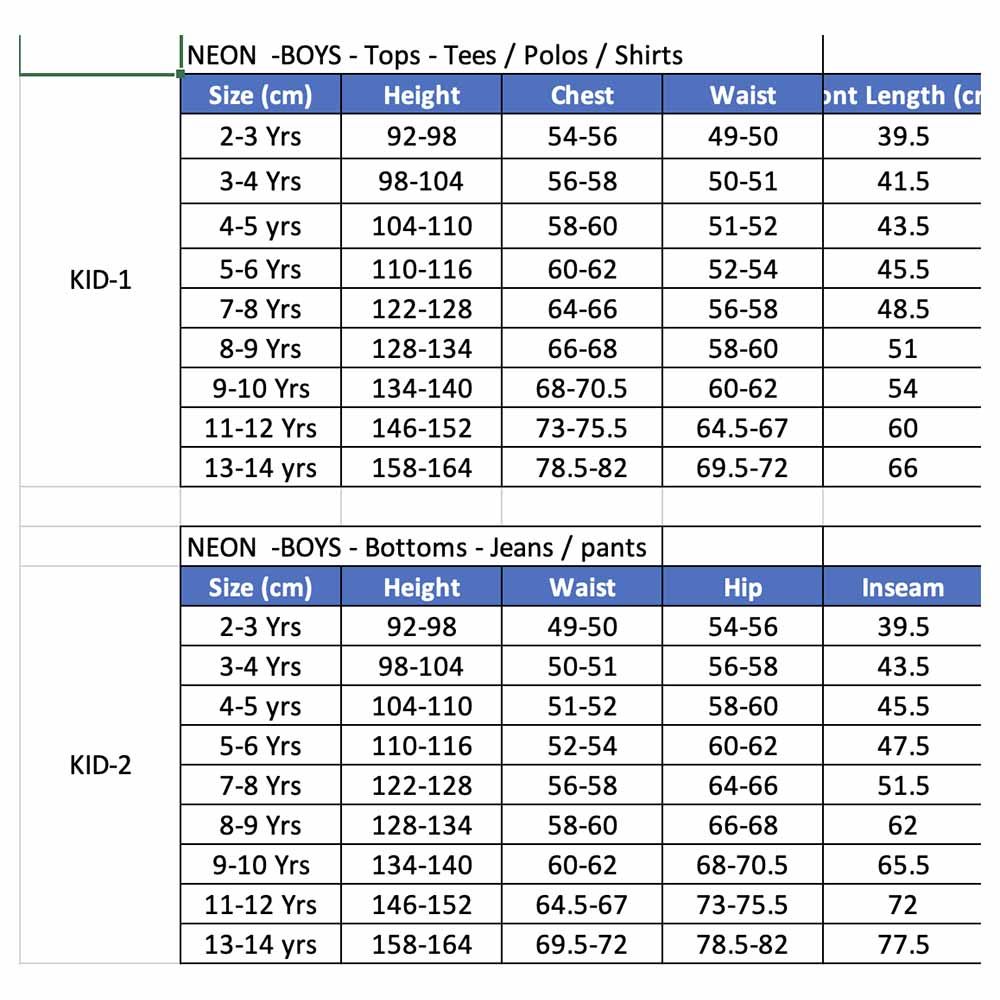
Task: Click the Tops Tees / Polos / Shirts title cell
Action: point(501,55)
